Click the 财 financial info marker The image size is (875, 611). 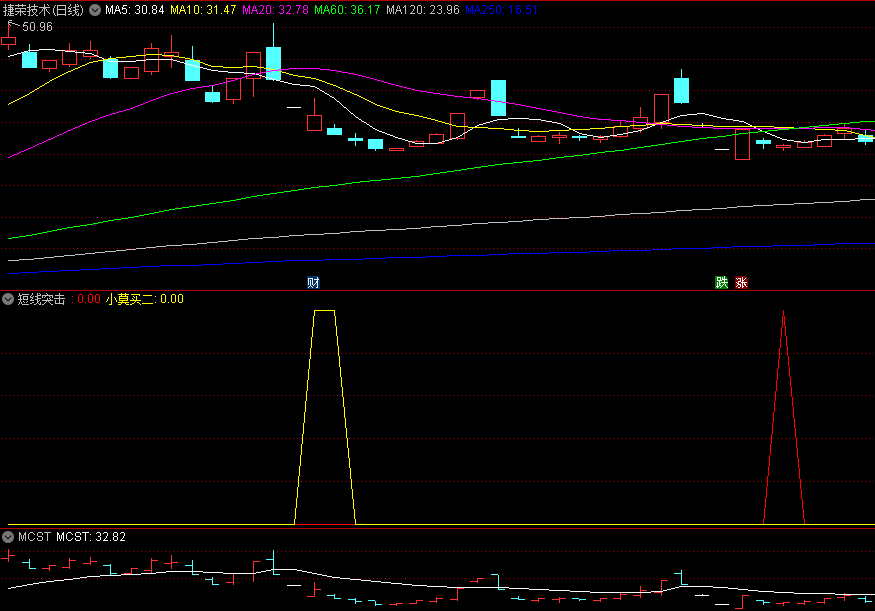(x=313, y=282)
